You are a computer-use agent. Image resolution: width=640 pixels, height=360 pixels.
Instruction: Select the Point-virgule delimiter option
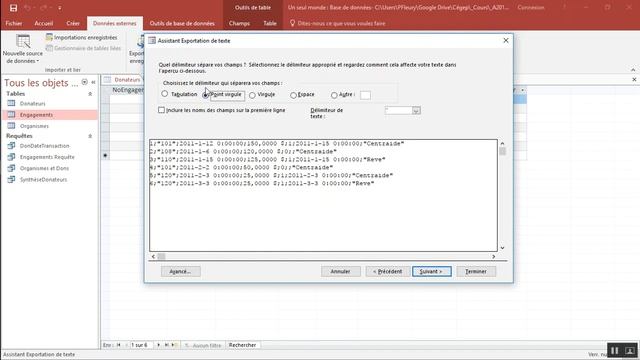pyautogui.click(x=205, y=95)
